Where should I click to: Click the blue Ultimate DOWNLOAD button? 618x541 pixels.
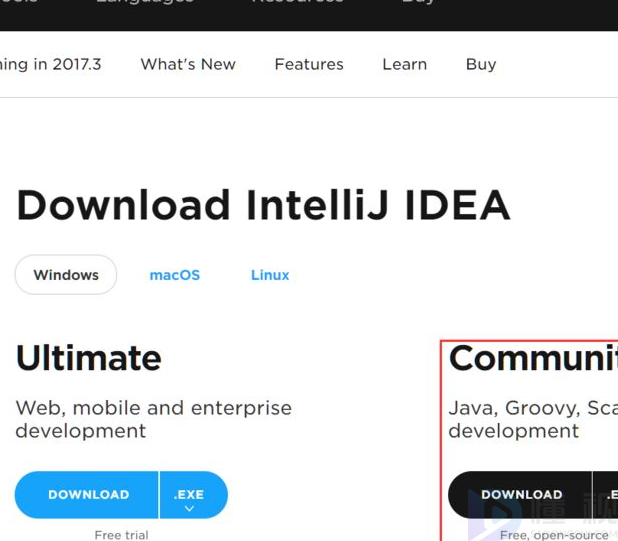pyautogui.click(x=87, y=495)
